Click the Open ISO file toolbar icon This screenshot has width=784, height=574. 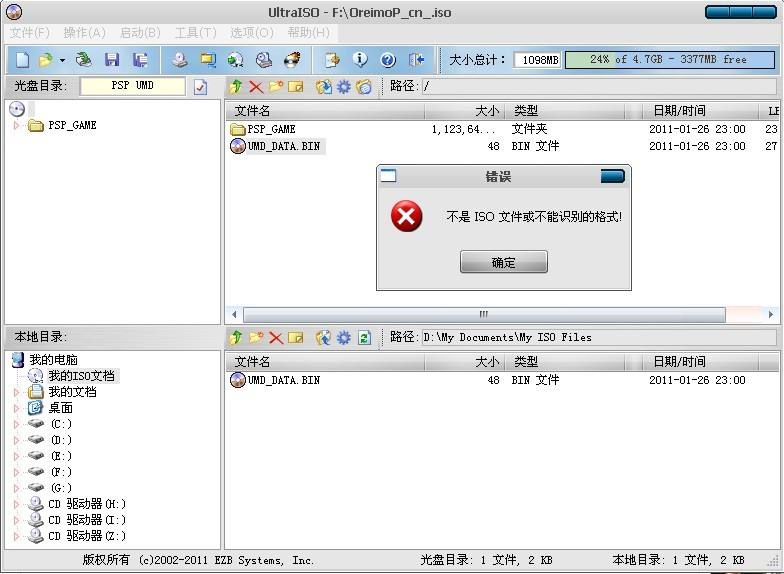(x=46, y=60)
